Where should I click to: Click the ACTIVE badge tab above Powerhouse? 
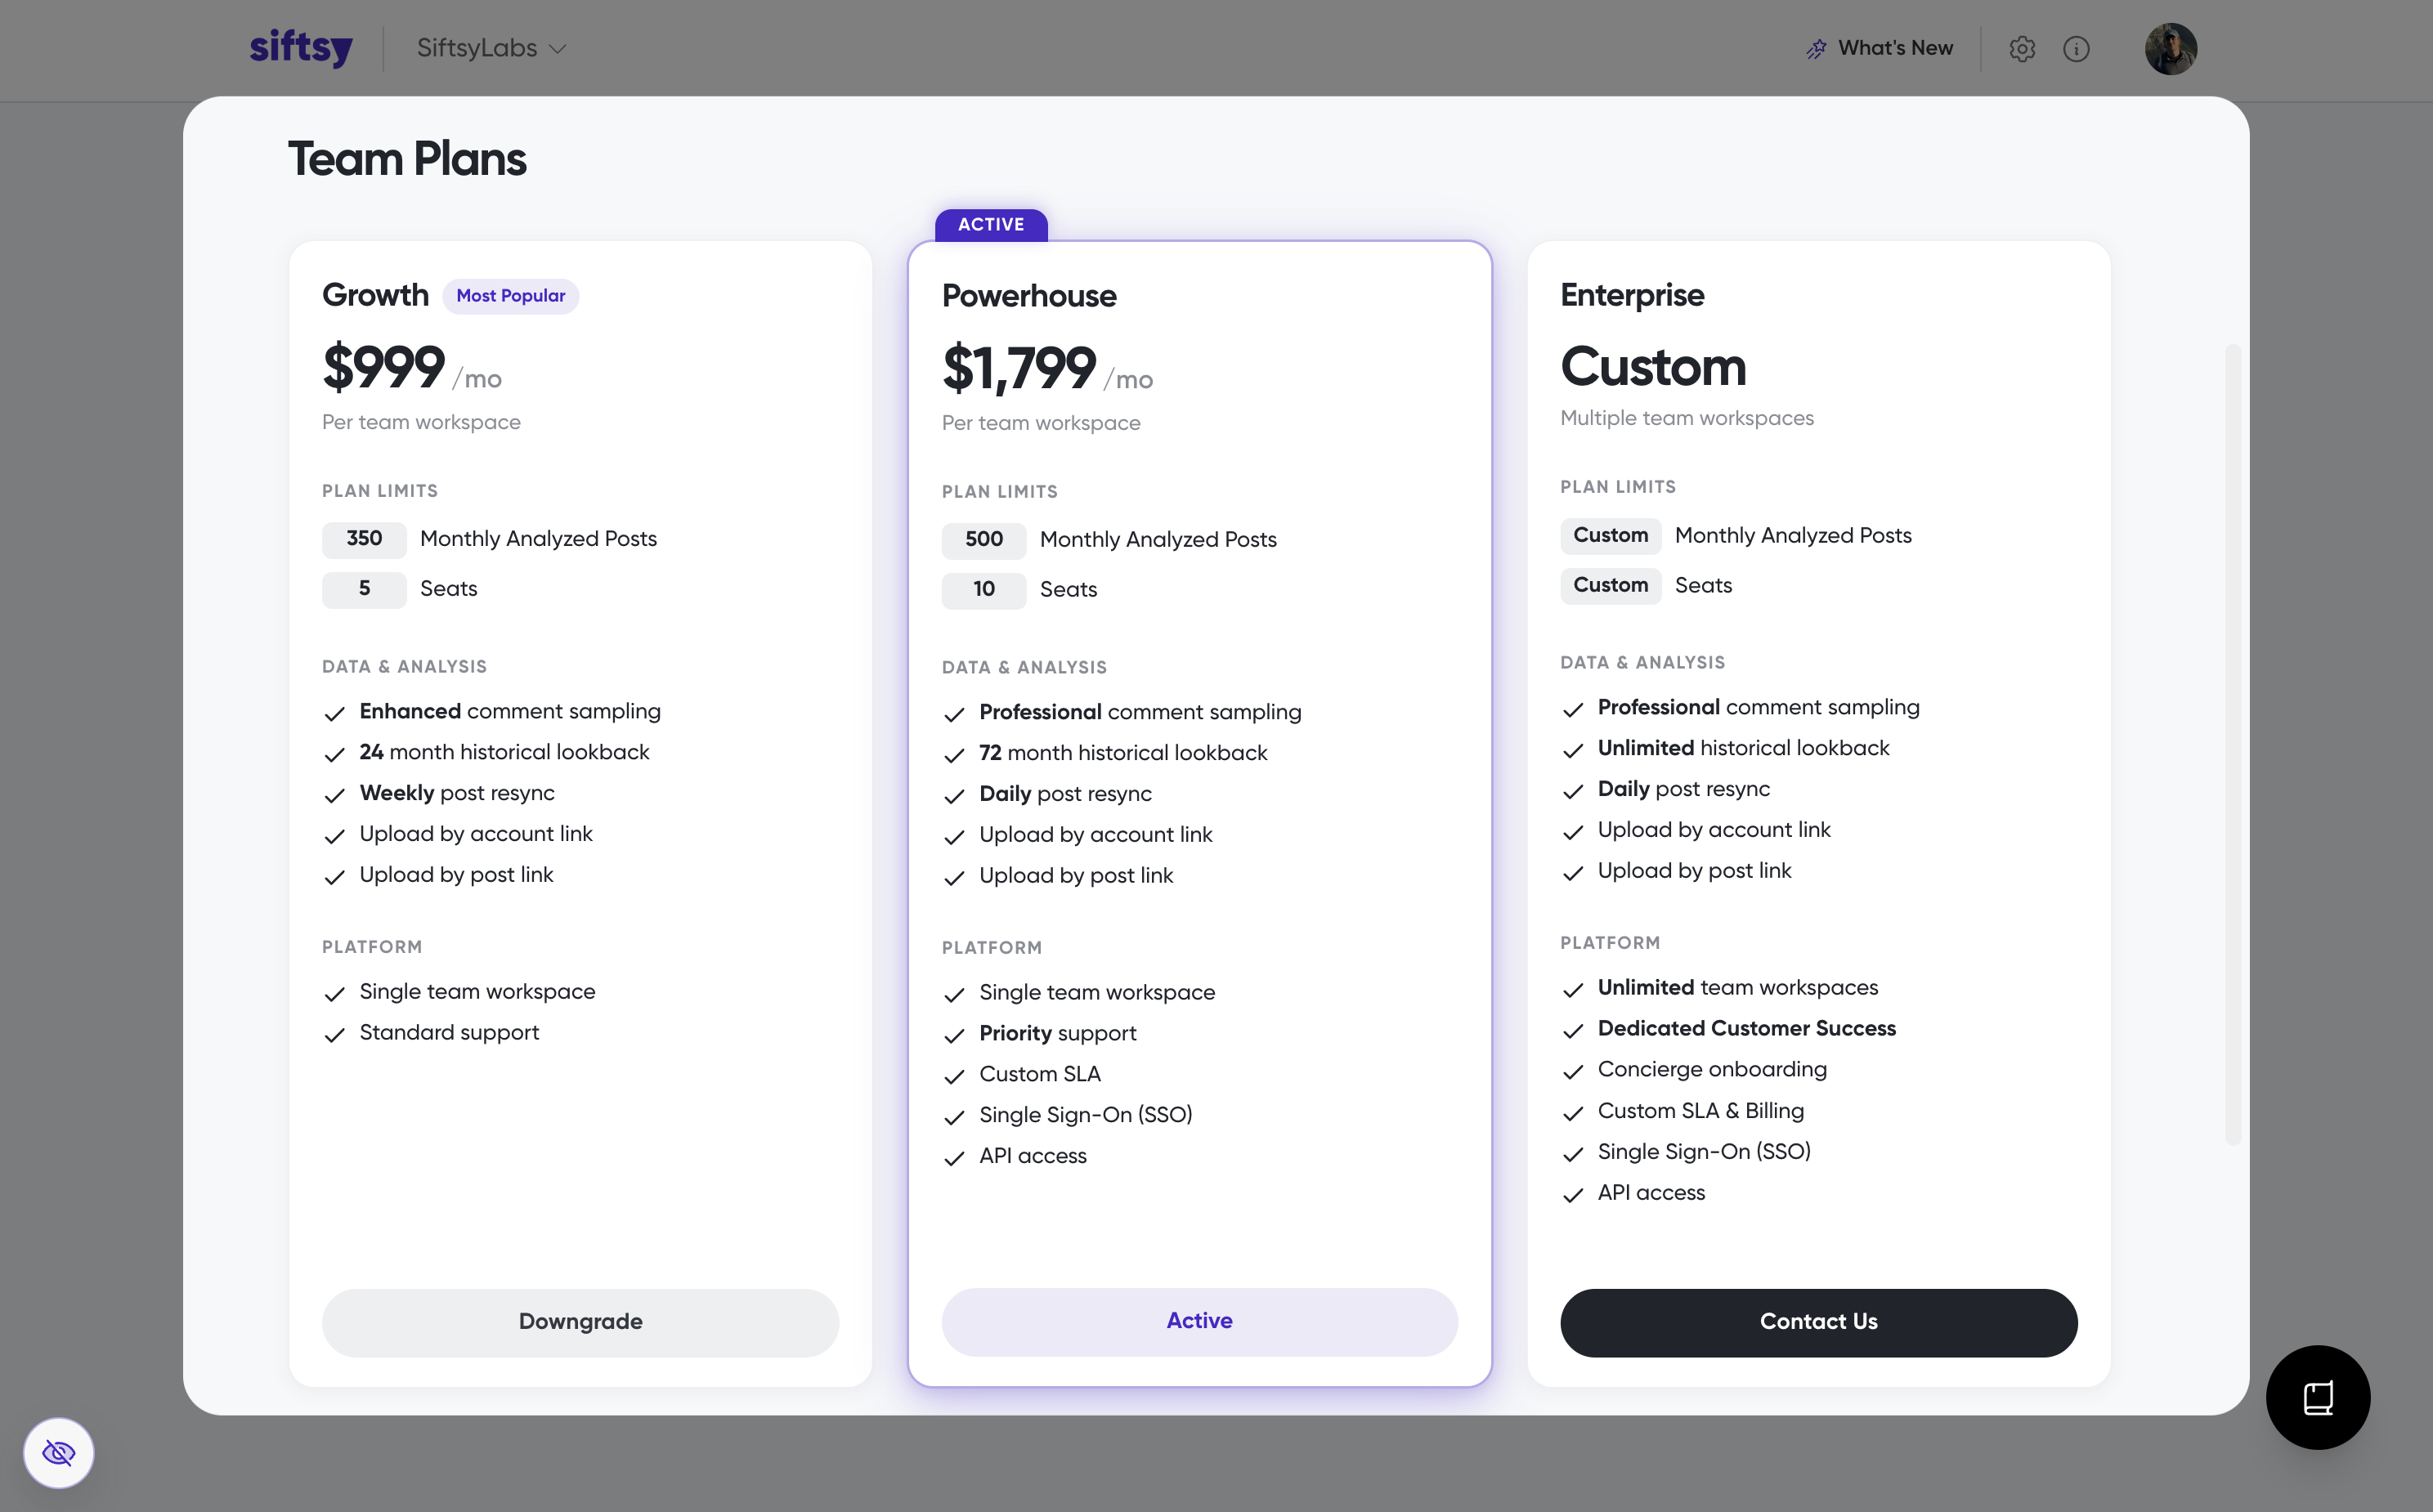991,224
